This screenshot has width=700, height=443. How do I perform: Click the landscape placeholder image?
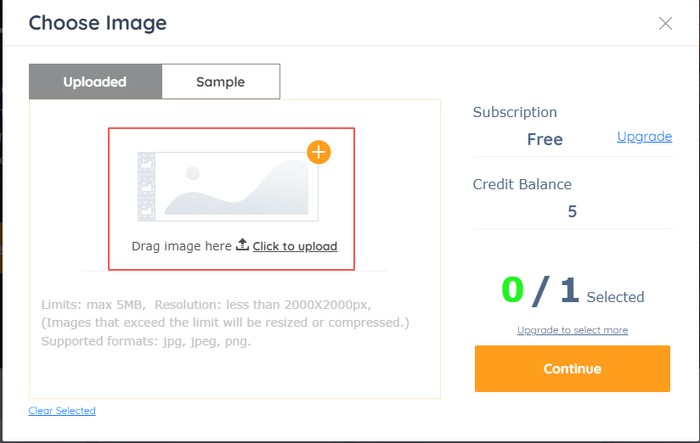(x=237, y=187)
